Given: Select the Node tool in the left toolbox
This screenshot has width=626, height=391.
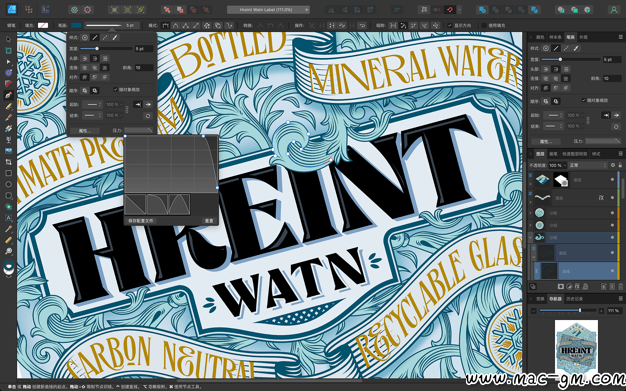Looking at the screenshot, I should 8,62.
